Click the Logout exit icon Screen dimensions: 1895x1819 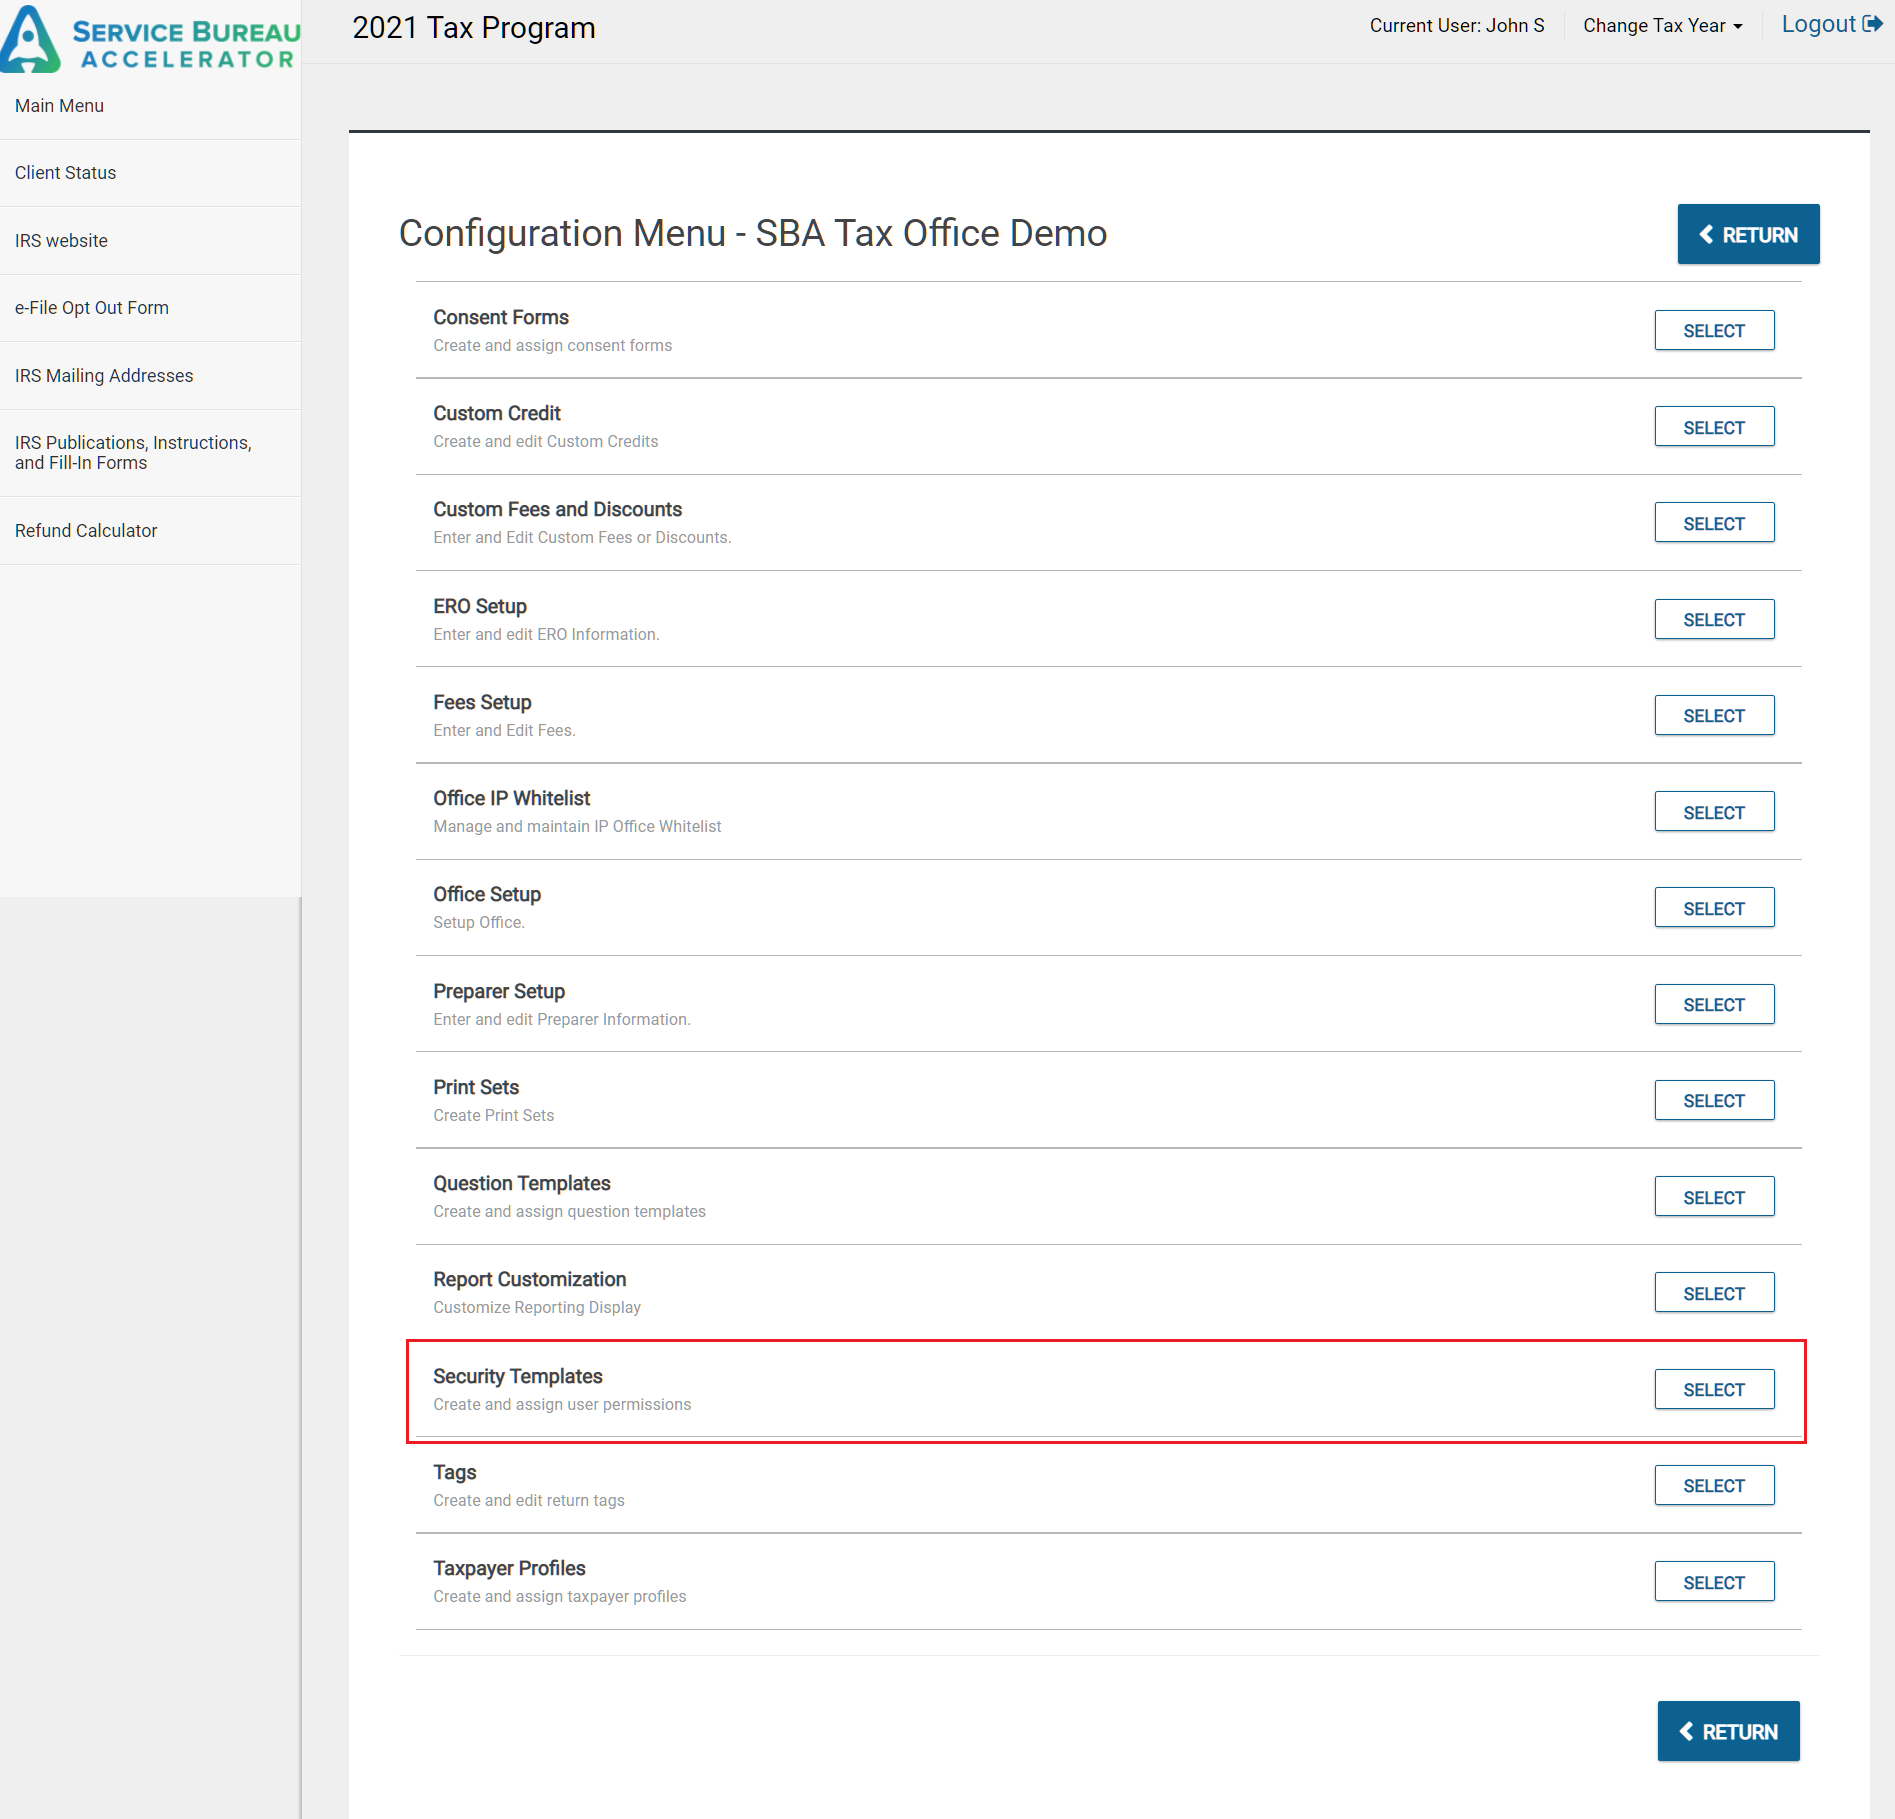click(1872, 24)
